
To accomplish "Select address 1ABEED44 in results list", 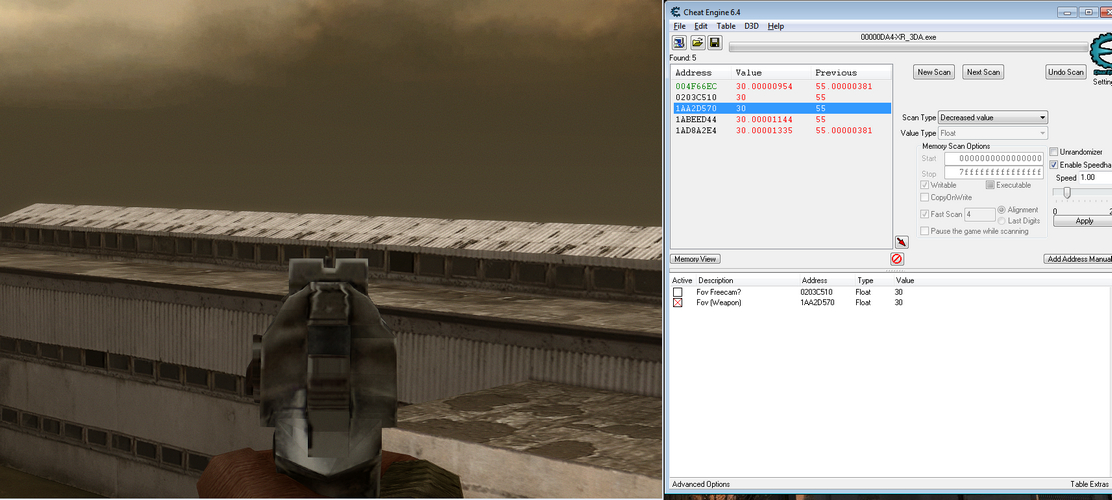I will coord(696,119).
